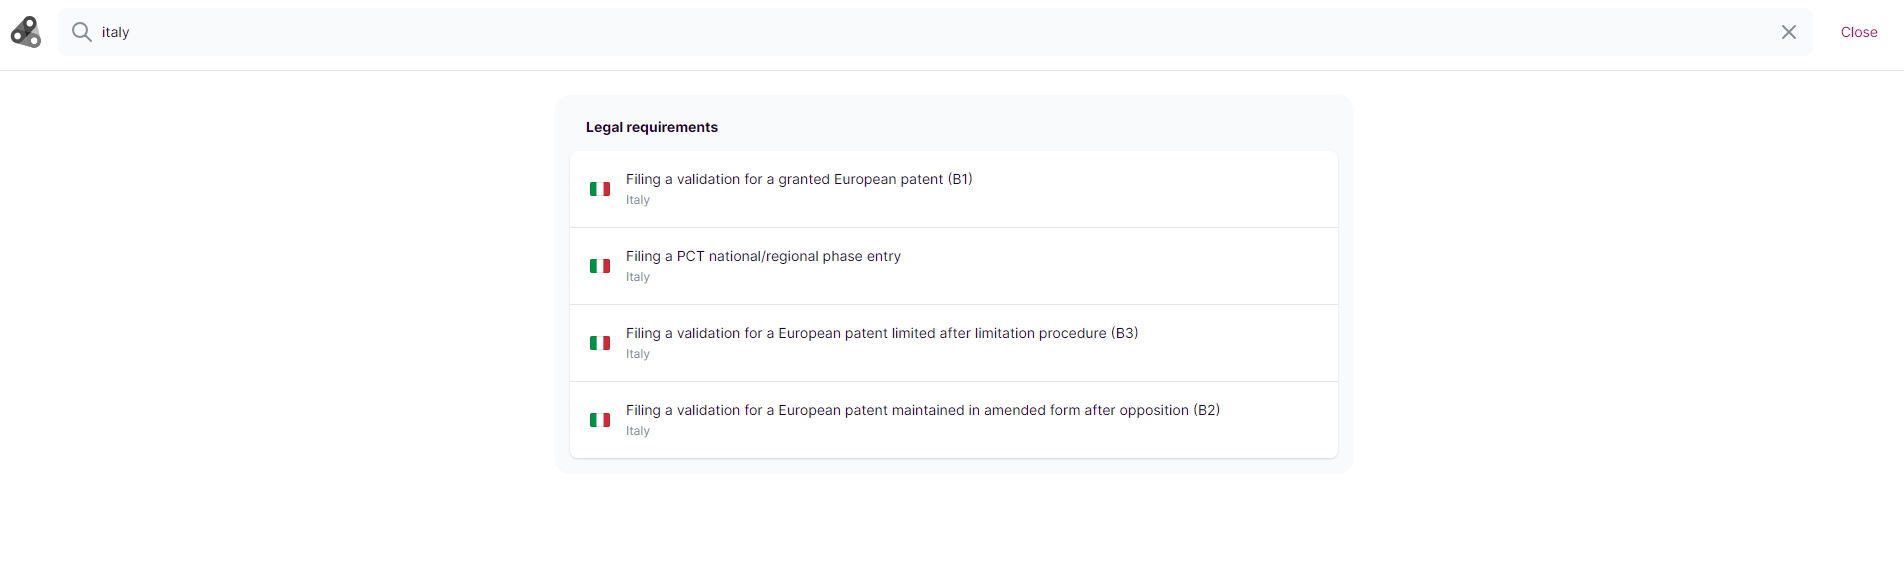The image size is (1904, 566).
Task: Click "Italy" subtitle under the B1 validation result
Action: (x=638, y=200)
